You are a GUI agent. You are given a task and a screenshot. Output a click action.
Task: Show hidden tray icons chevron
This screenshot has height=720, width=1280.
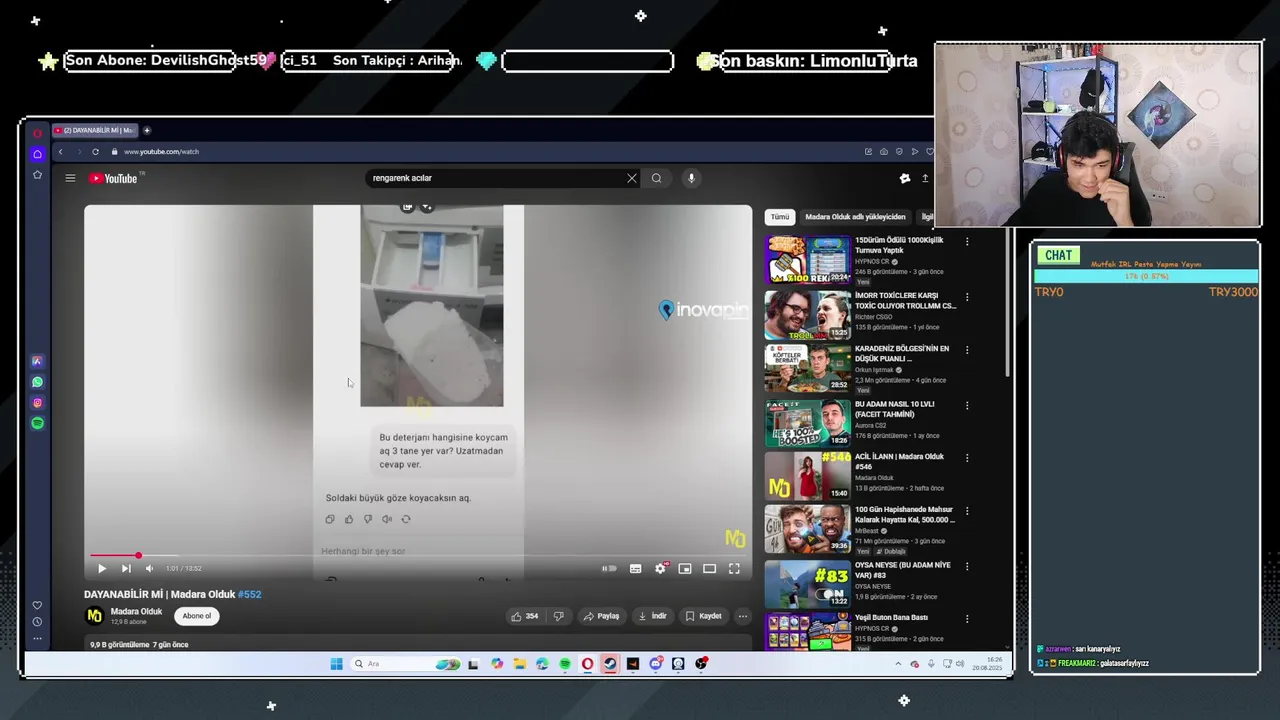tap(898, 664)
